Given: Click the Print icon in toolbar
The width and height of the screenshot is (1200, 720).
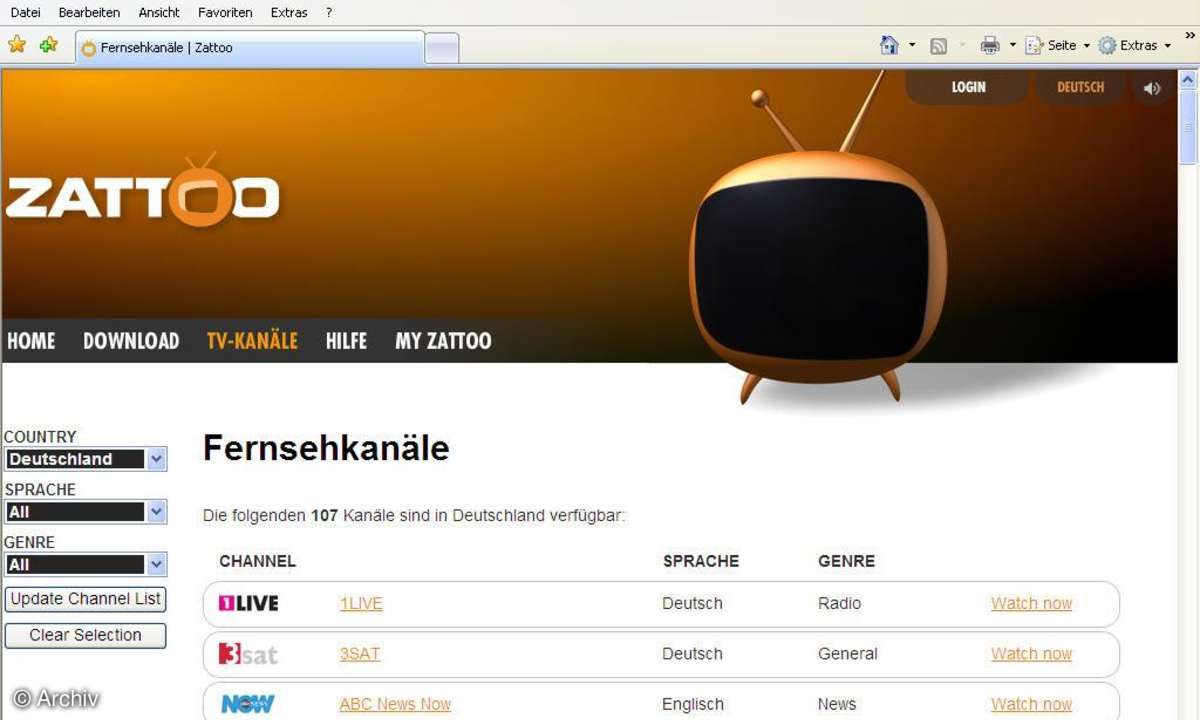Looking at the screenshot, I should click(x=990, y=45).
